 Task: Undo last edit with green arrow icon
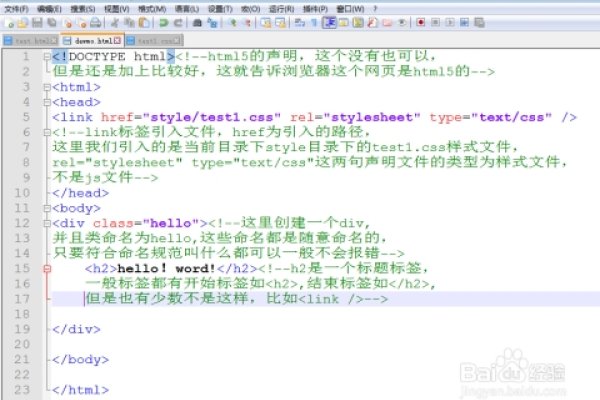pos(163,23)
